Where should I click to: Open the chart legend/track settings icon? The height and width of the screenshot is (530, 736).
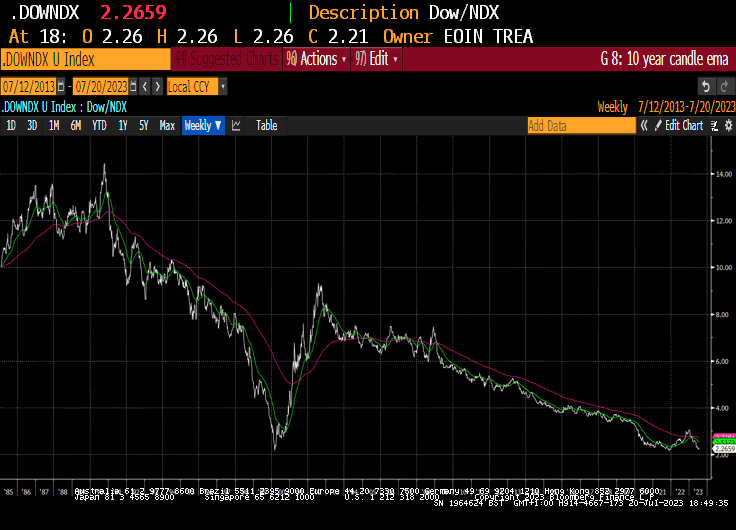pos(714,125)
